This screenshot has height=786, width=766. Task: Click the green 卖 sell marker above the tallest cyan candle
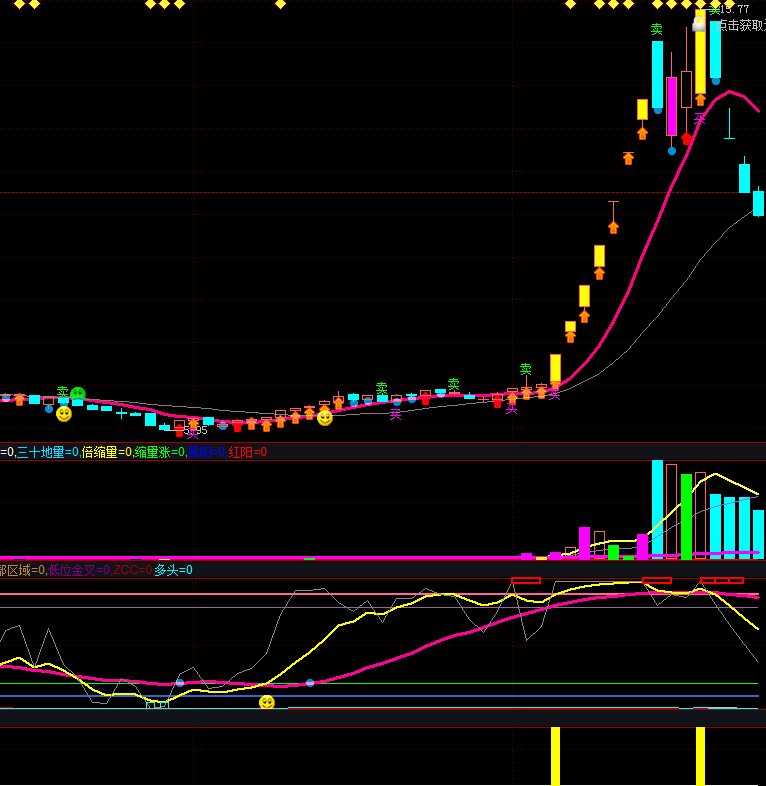pos(657,30)
